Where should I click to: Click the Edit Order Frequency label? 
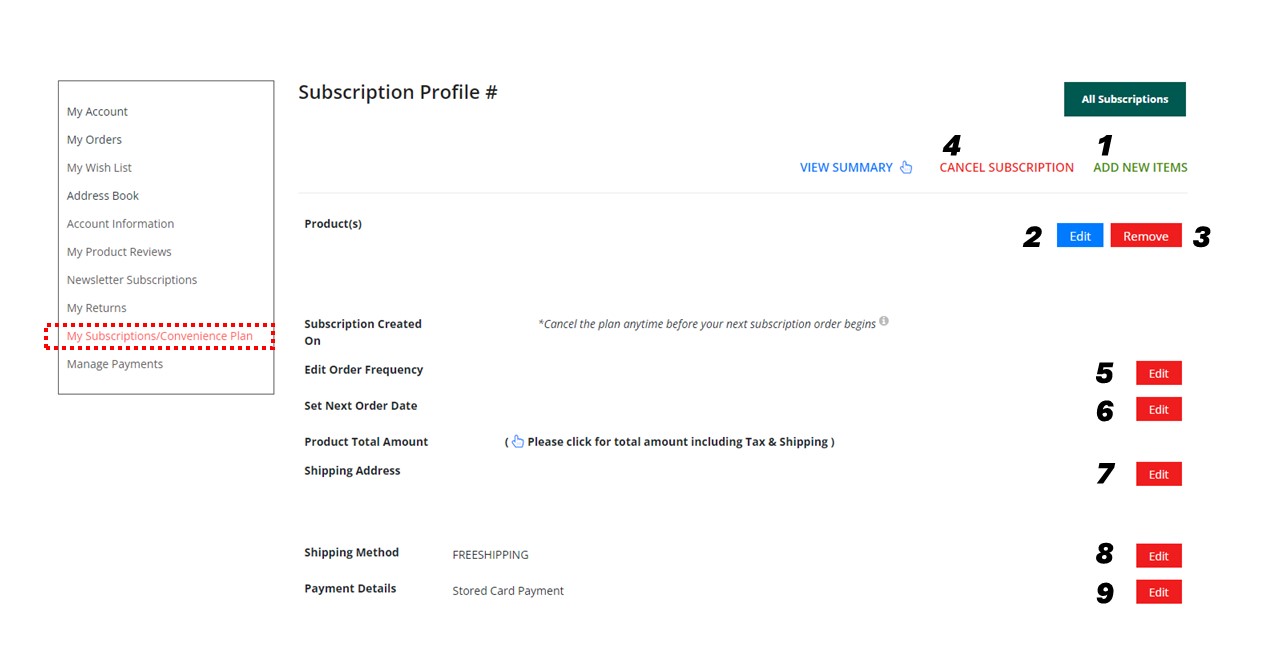(364, 369)
